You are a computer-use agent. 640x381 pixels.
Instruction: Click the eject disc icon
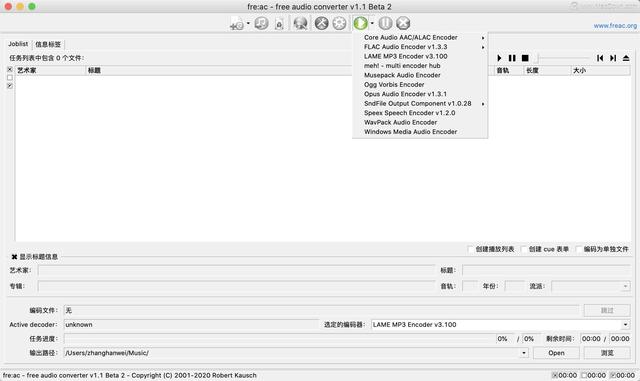[626, 58]
